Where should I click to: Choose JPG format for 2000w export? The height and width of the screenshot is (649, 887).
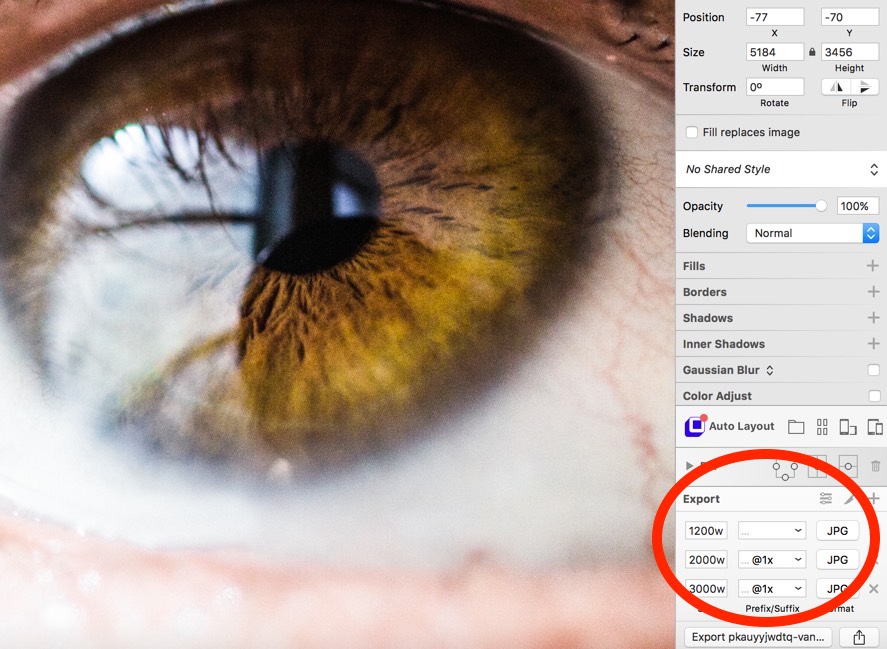pyautogui.click(x=838, y=560)
